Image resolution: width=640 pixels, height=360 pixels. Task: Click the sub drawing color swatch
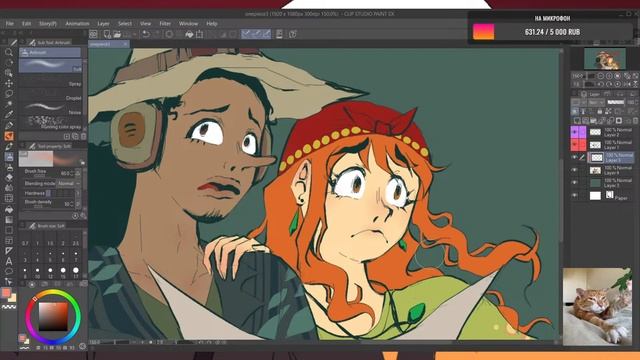click(12, 298)
